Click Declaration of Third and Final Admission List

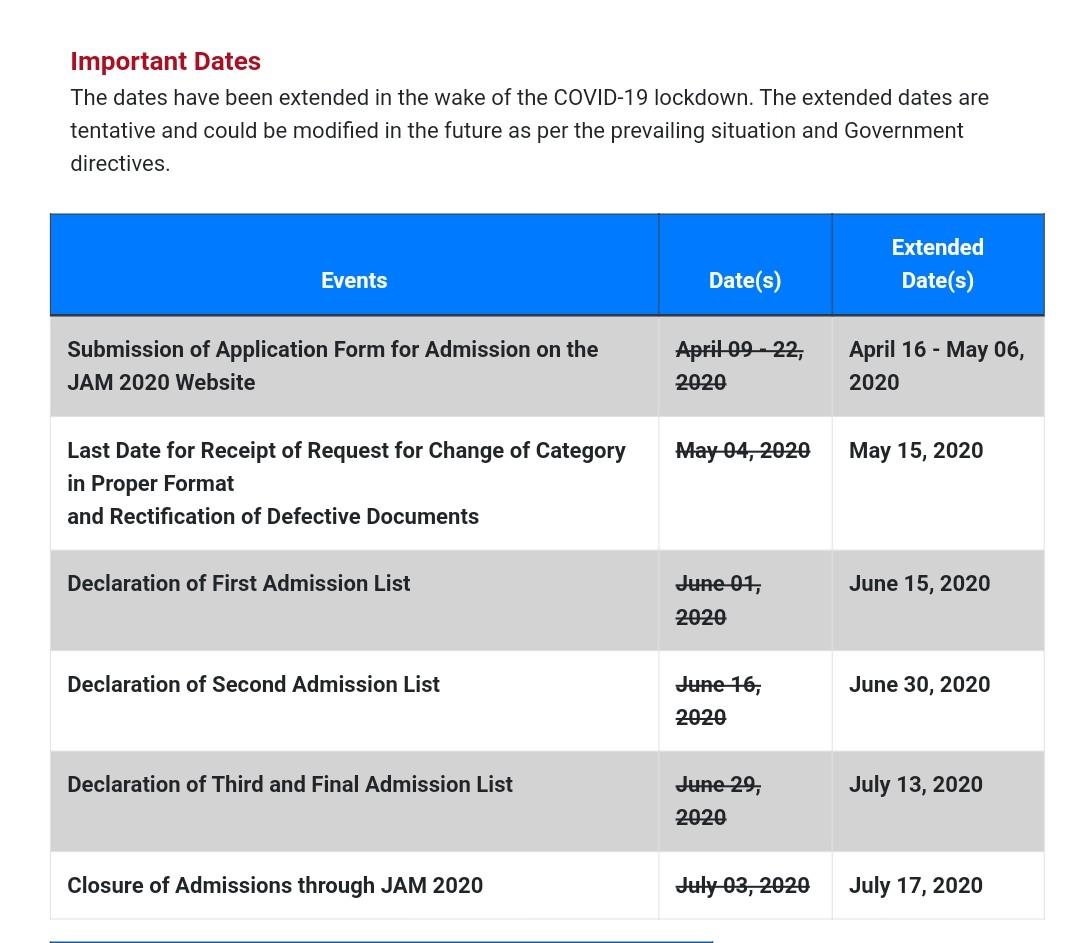tap(290, 784)
